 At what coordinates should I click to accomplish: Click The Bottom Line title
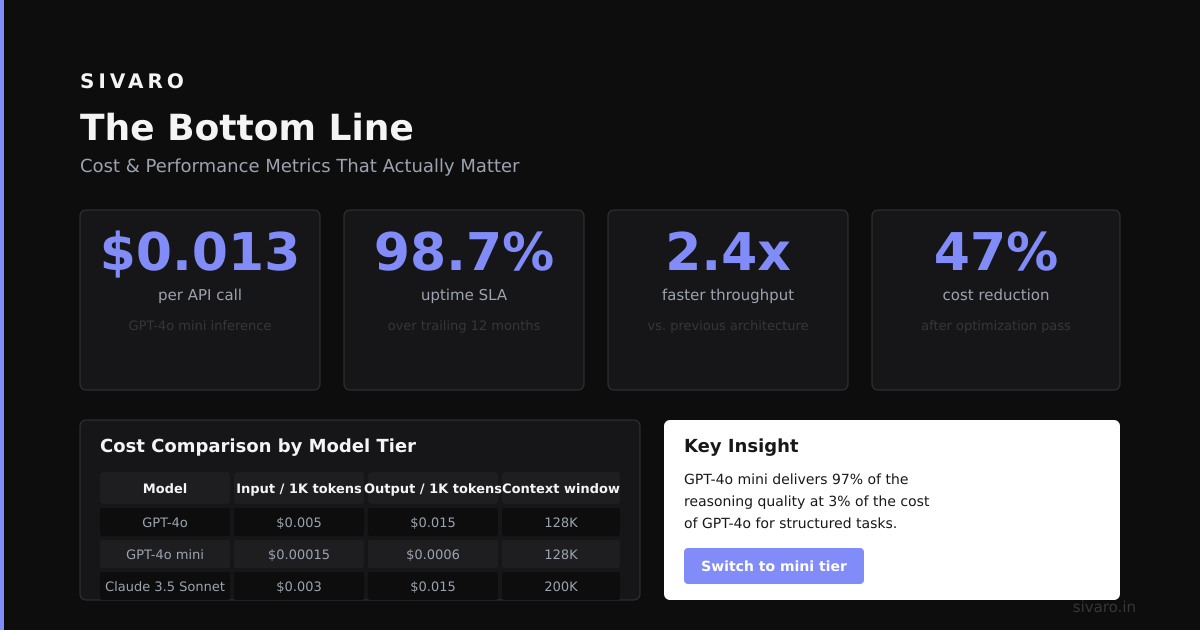point(247,128)
